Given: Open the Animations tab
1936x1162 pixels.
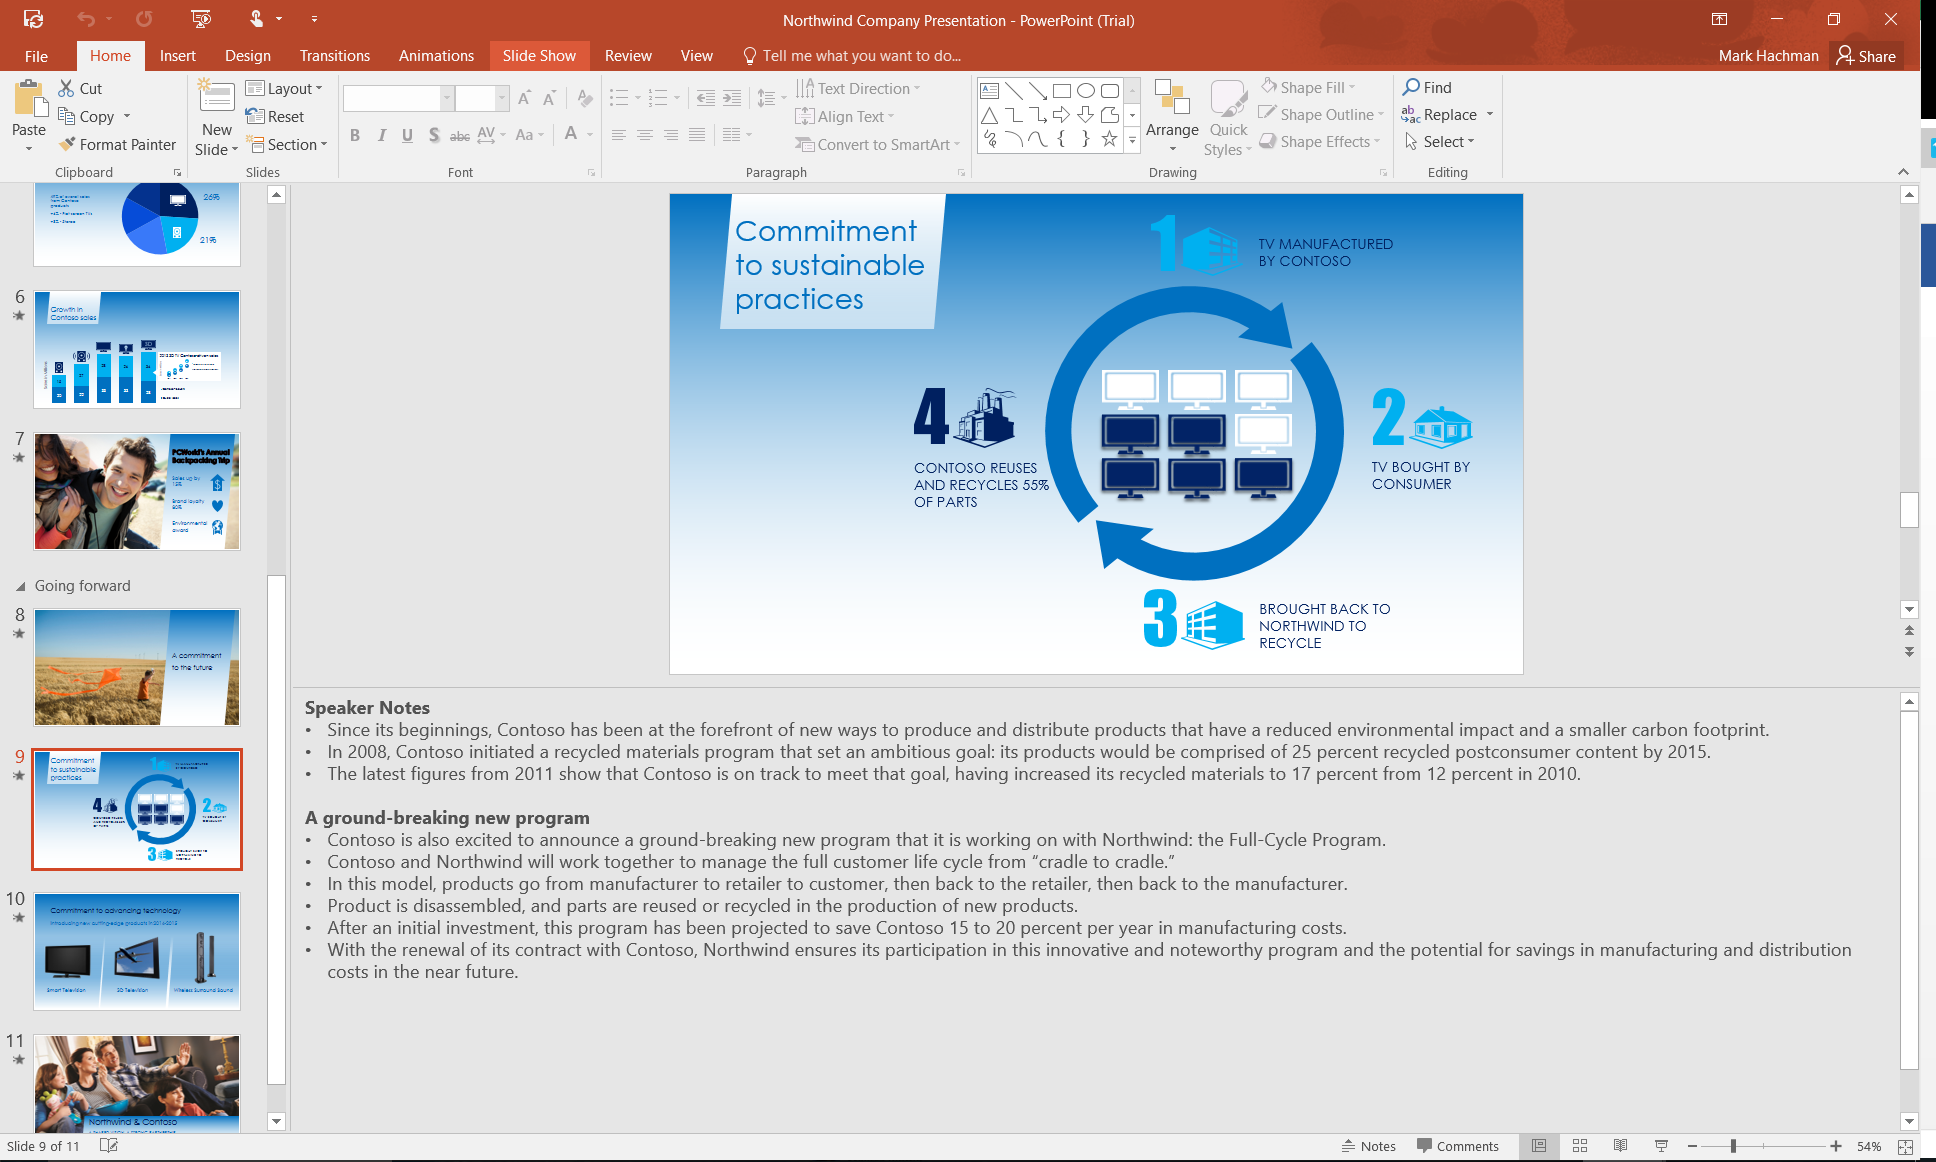Looking at the screenshot, I should (436, 56).
